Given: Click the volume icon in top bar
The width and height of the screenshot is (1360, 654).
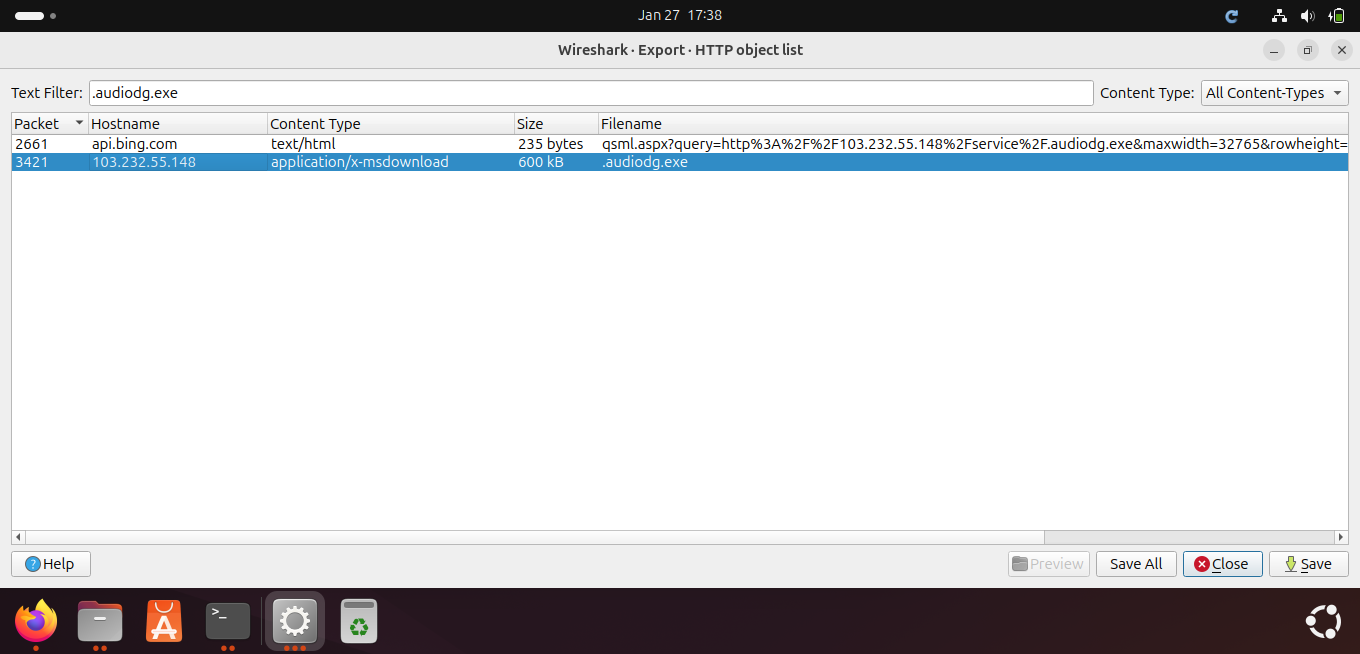Looking at the screenshot, I should point(1307,16).
